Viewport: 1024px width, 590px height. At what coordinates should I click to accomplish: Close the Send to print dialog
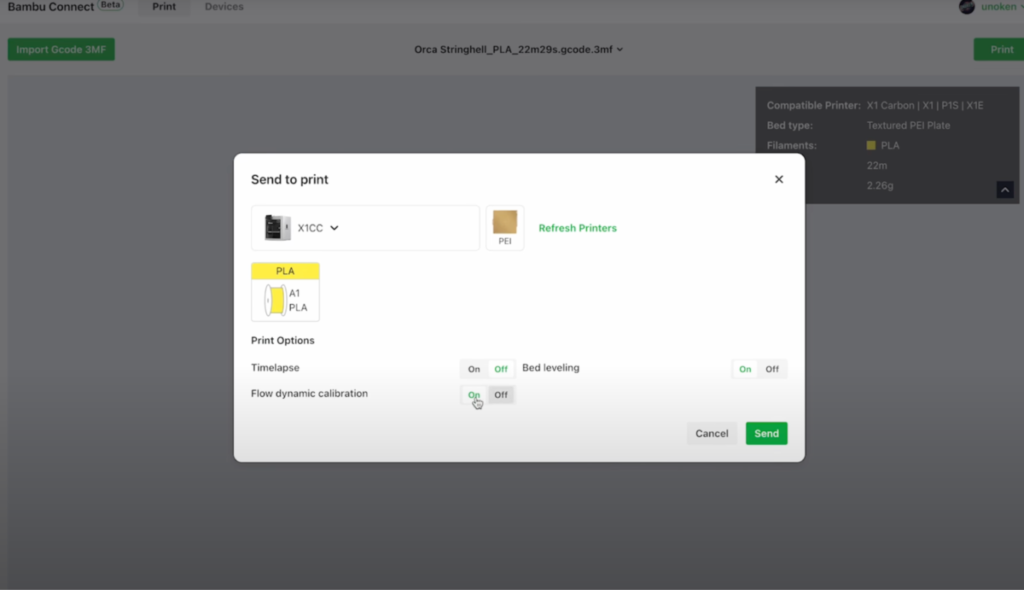[x=779, y=180]
